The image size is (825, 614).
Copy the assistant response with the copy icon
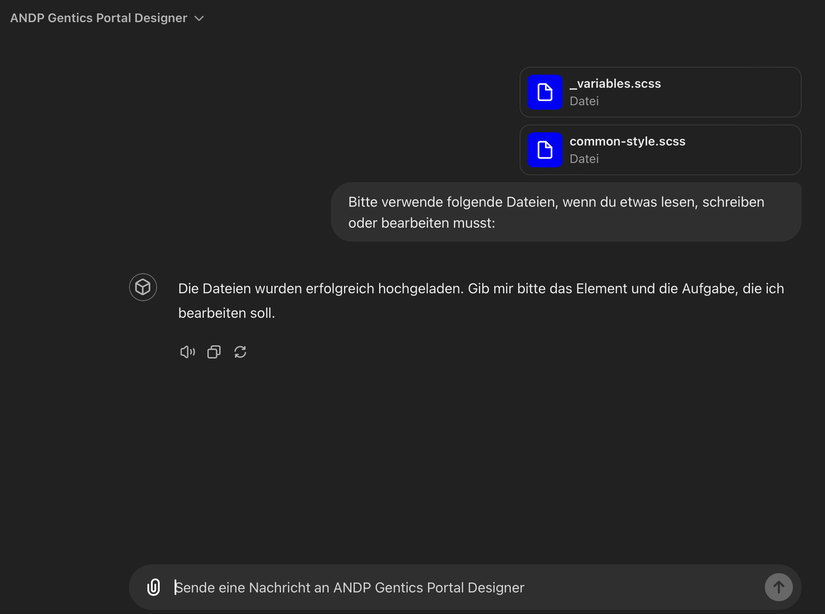[x=213, y=352]
